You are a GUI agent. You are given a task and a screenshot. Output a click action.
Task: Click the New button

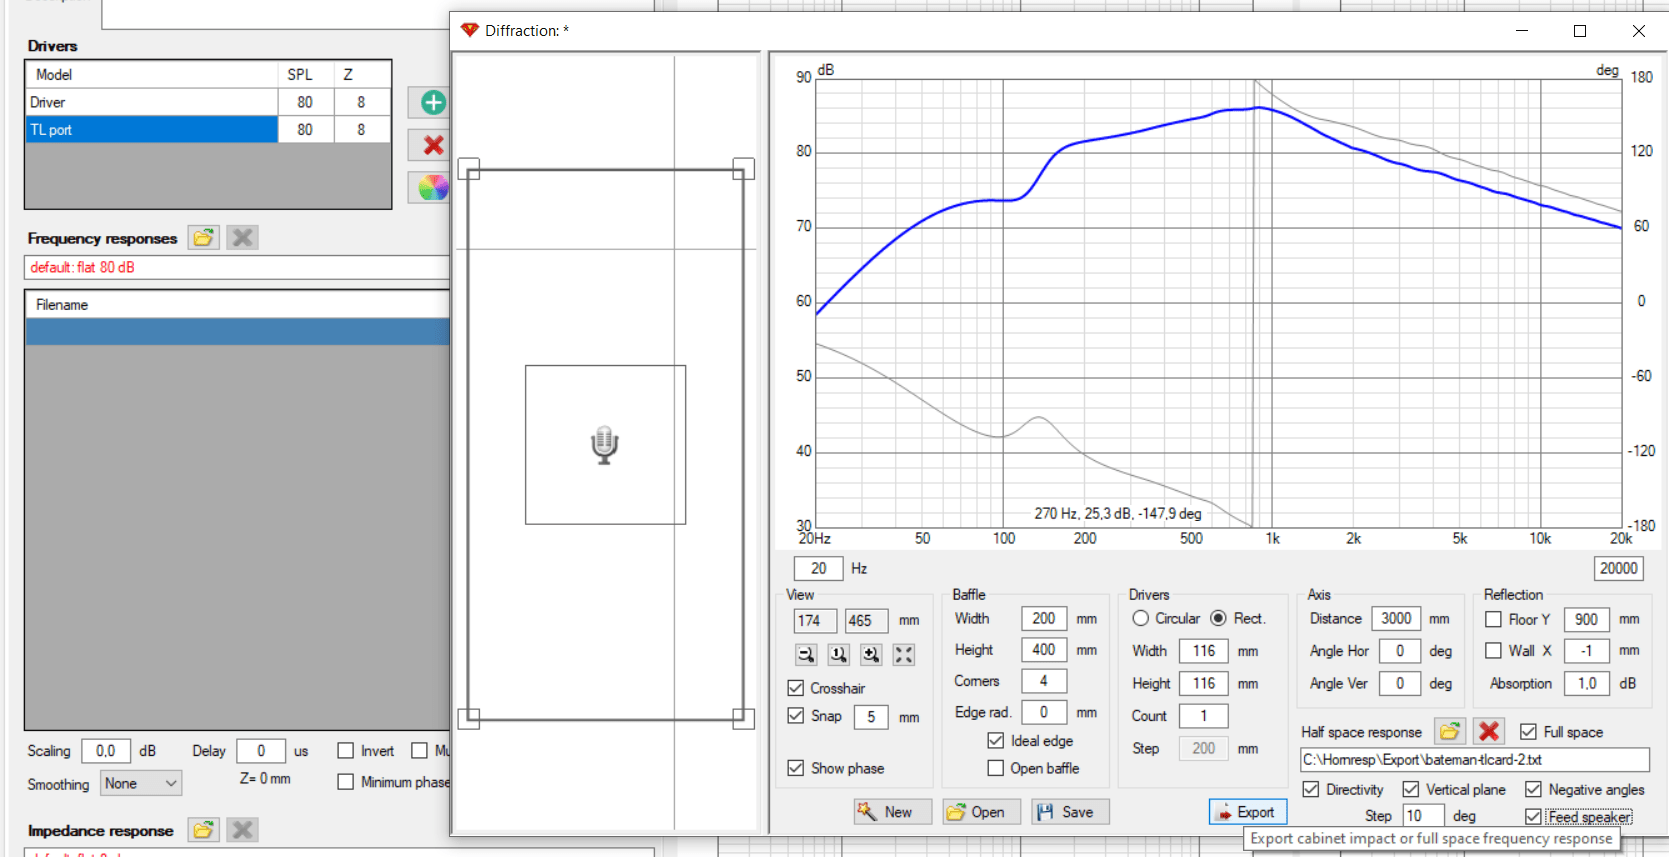click(x=893, y=812)
